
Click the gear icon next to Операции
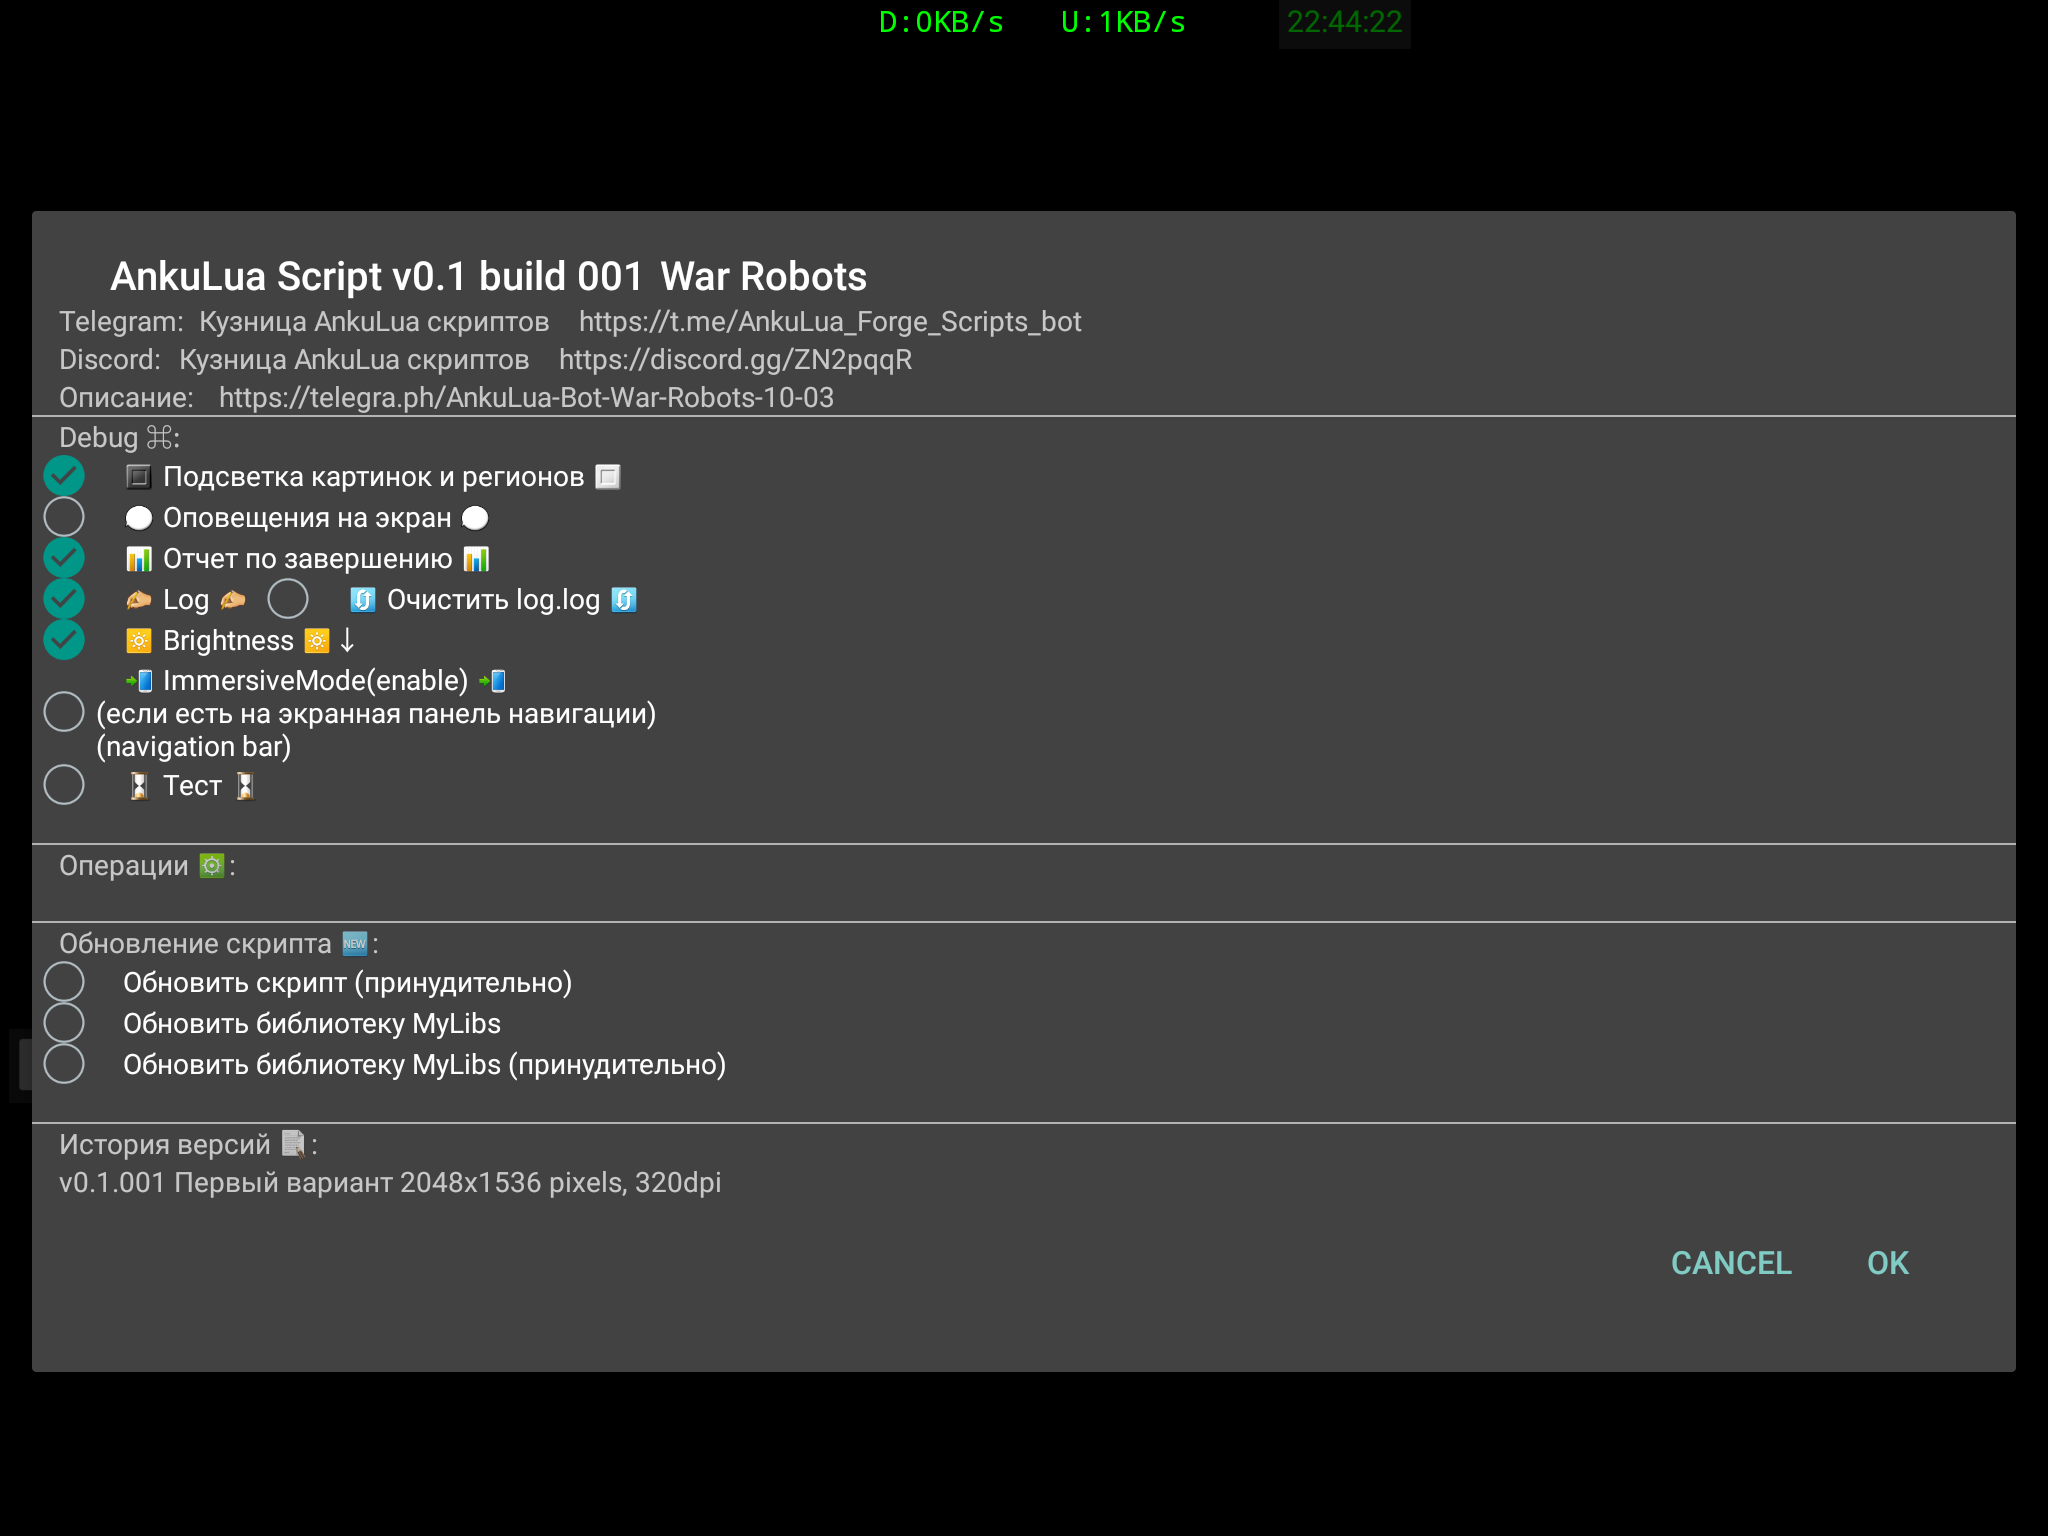coord(211,865)
